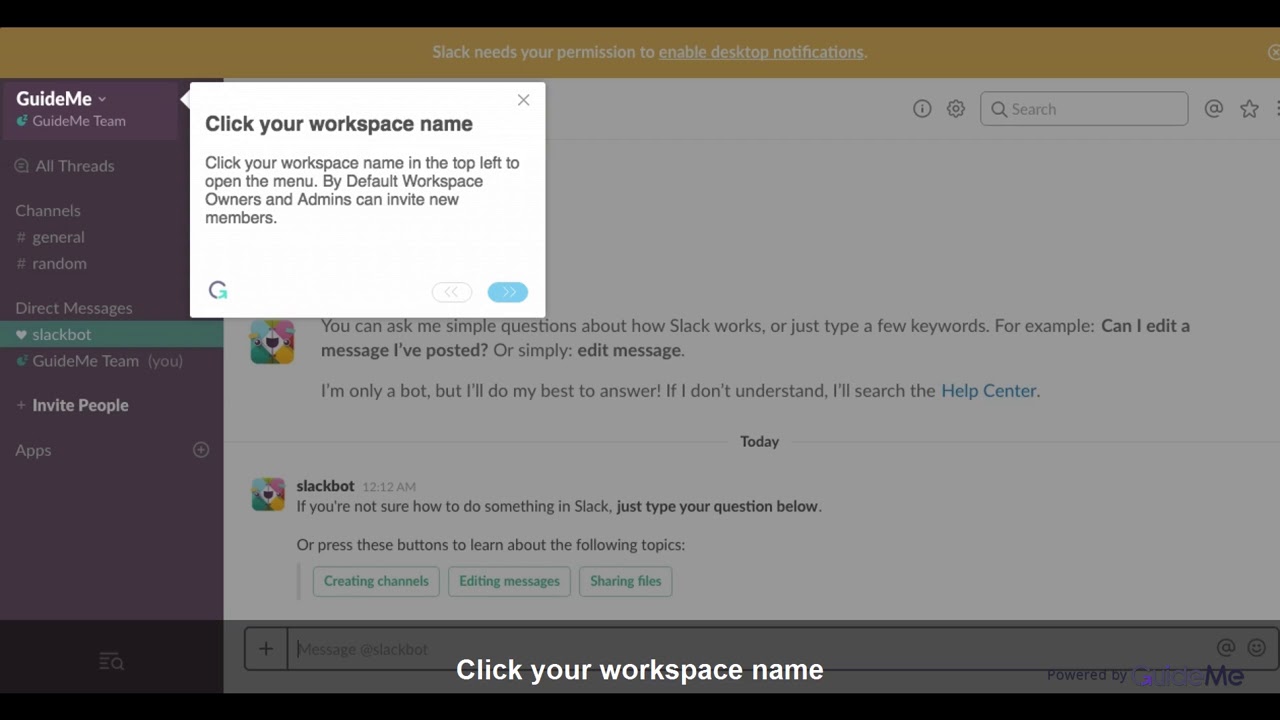The image size is (1280, 720).
Task: Click GuideMe Team user status line
Action: click(x=71, y=121)
